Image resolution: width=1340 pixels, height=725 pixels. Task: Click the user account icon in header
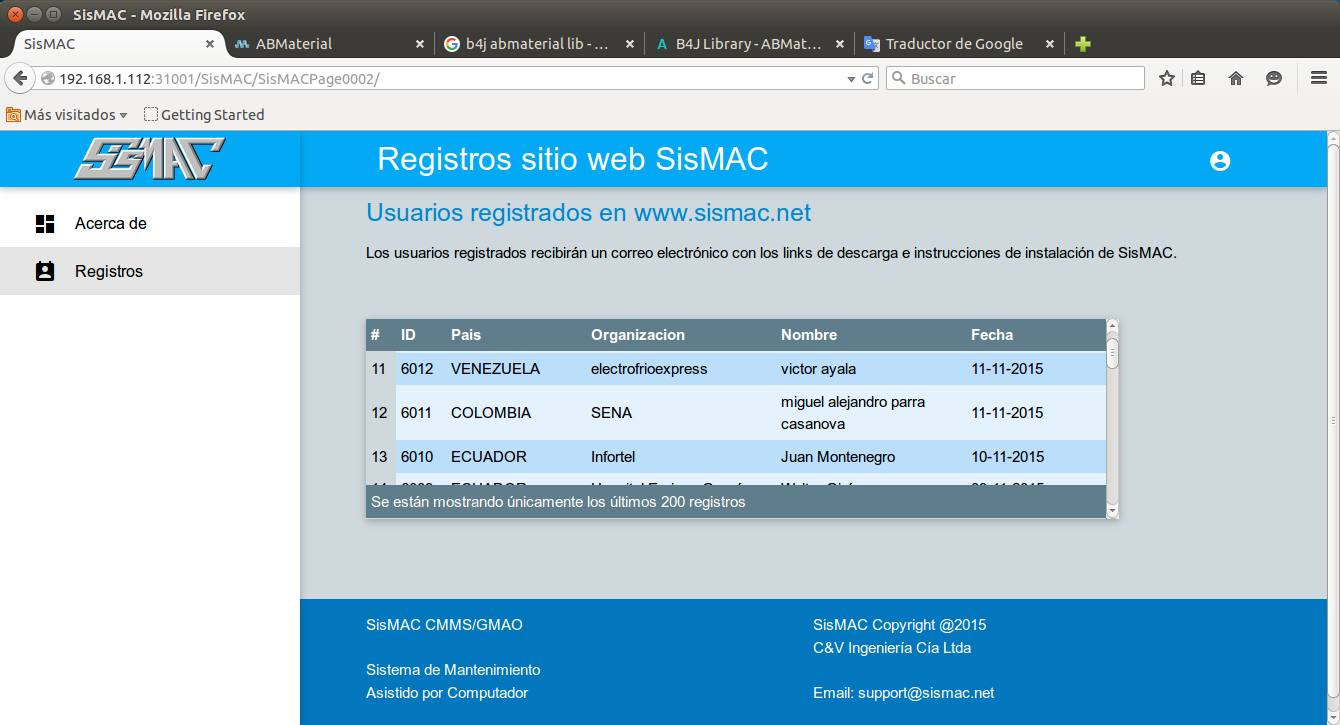click(1219, 161)
